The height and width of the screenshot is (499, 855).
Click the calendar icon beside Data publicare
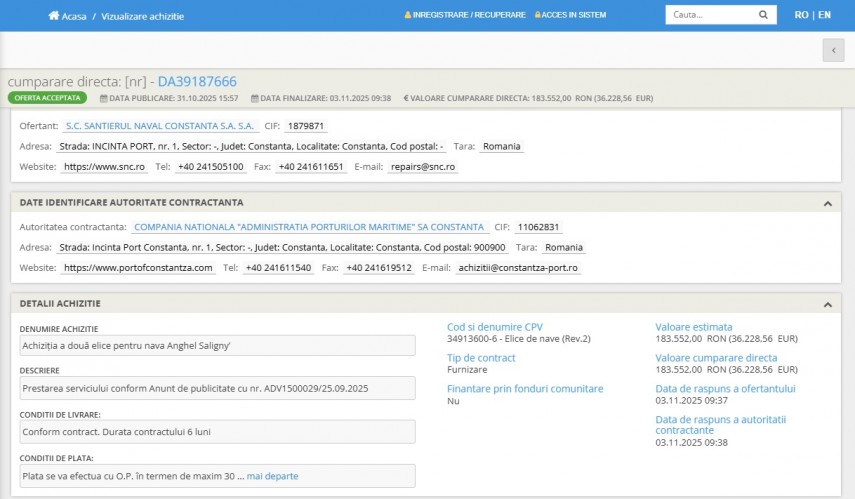[103, 98]
